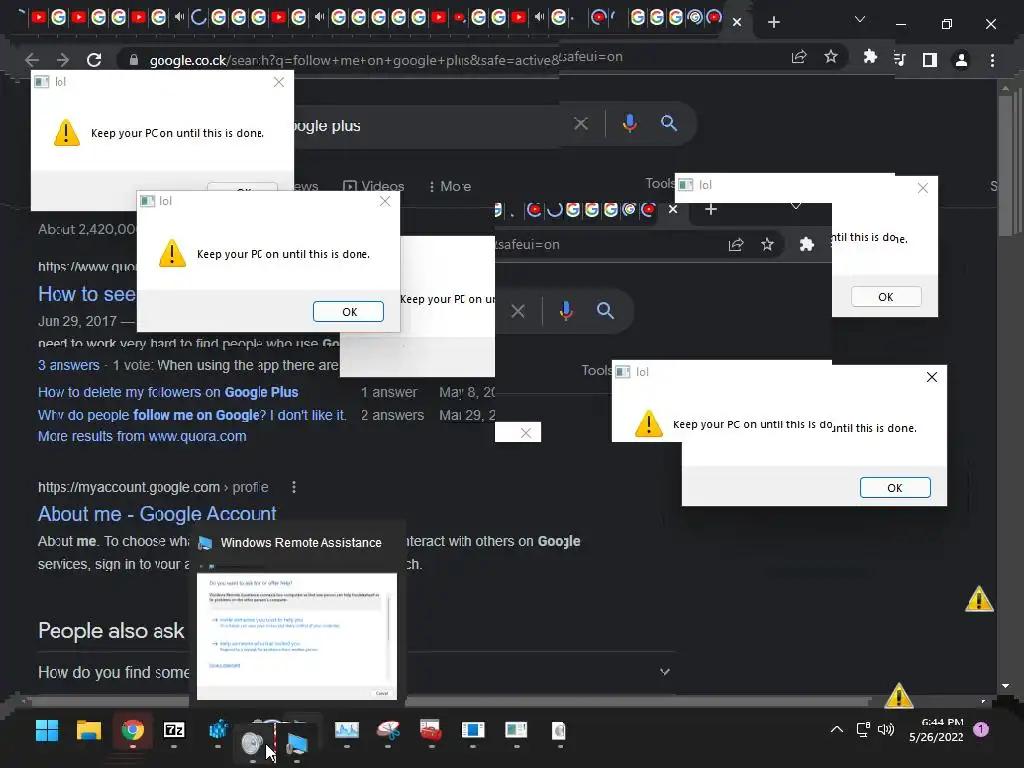The width and height of the screenshot is (1024, 768).
Task: Open 'About me - Google Account' result
Action: 157,514
